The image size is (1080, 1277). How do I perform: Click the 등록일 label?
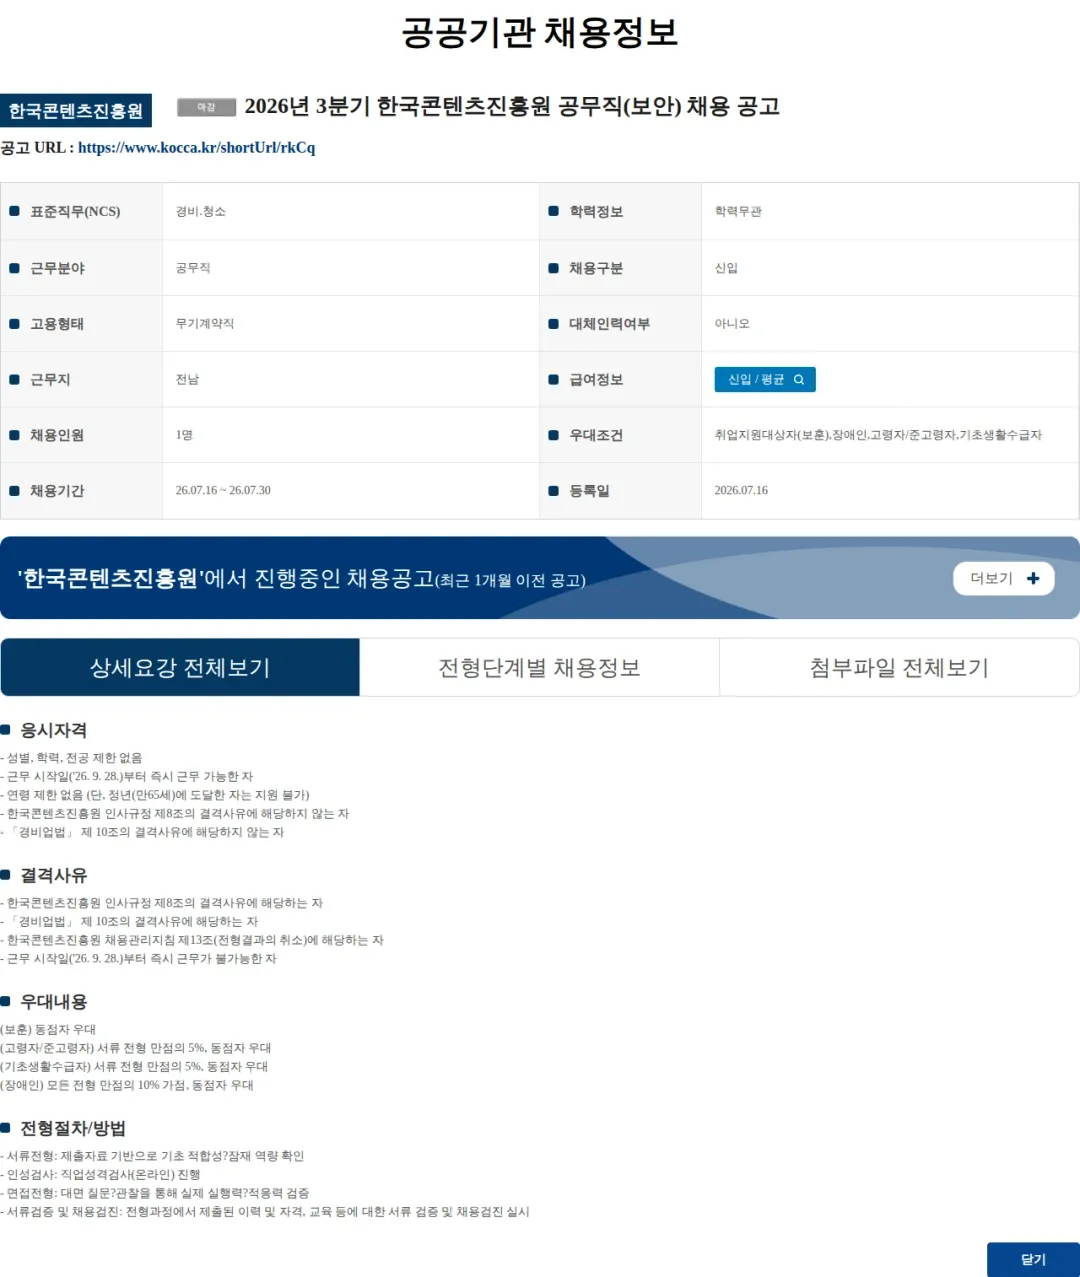click(589, 491)
